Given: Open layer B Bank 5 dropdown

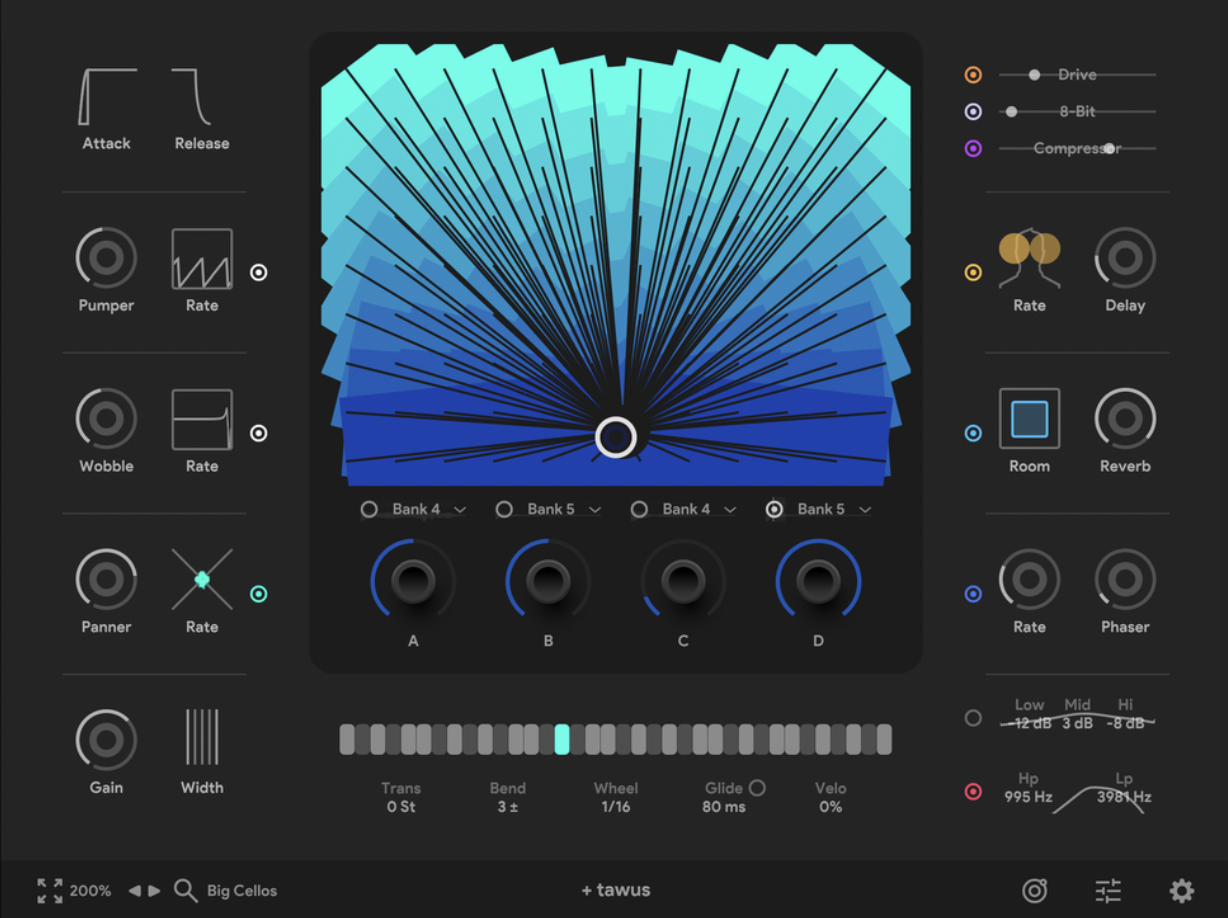Looking at the screenshot, I should coord(564,509).
